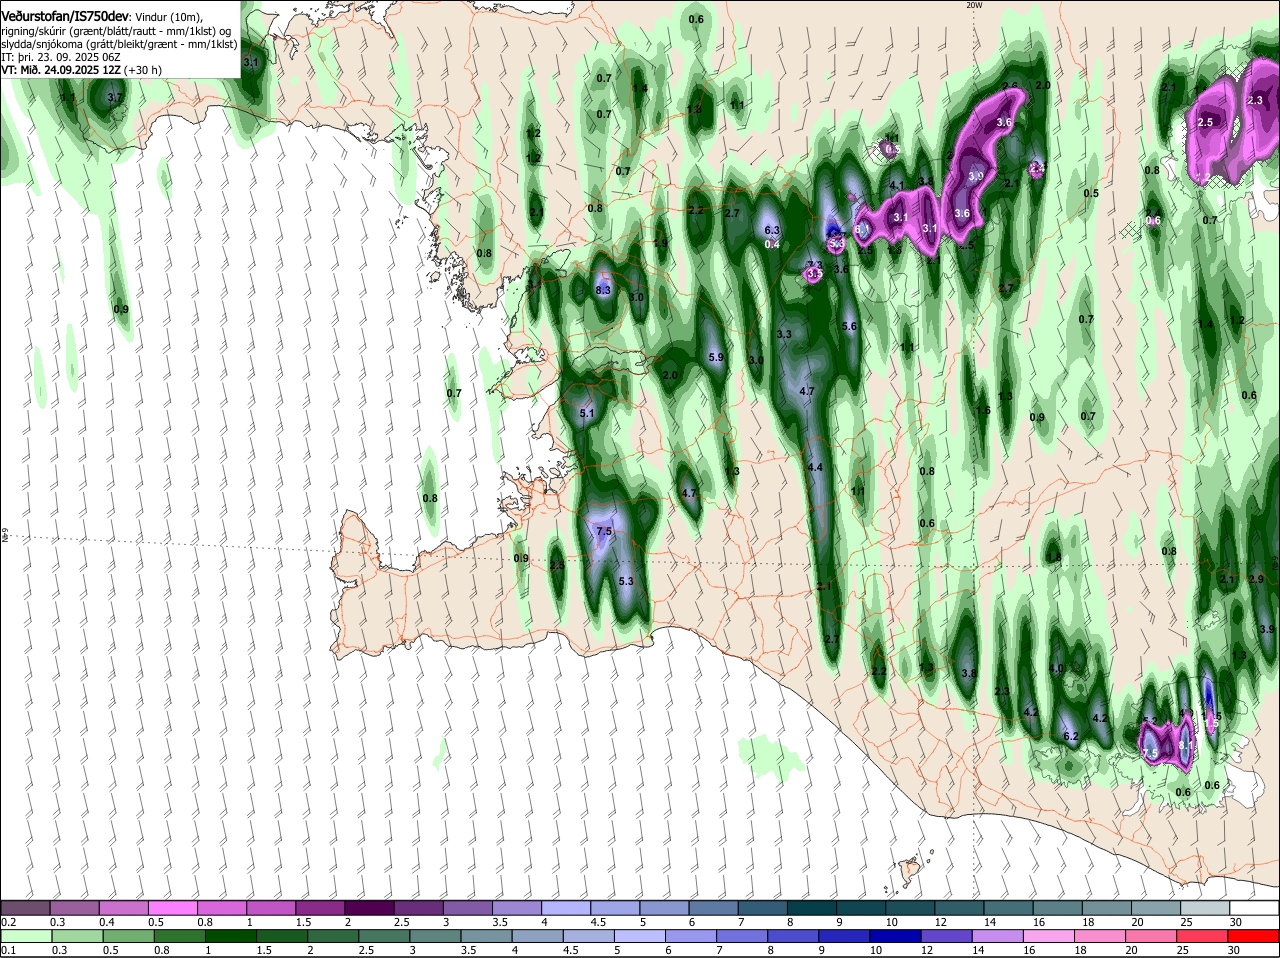Select the sleet/snow legend swatch labeled 25
The image size is (1280, 958).
coord(1204,908)
